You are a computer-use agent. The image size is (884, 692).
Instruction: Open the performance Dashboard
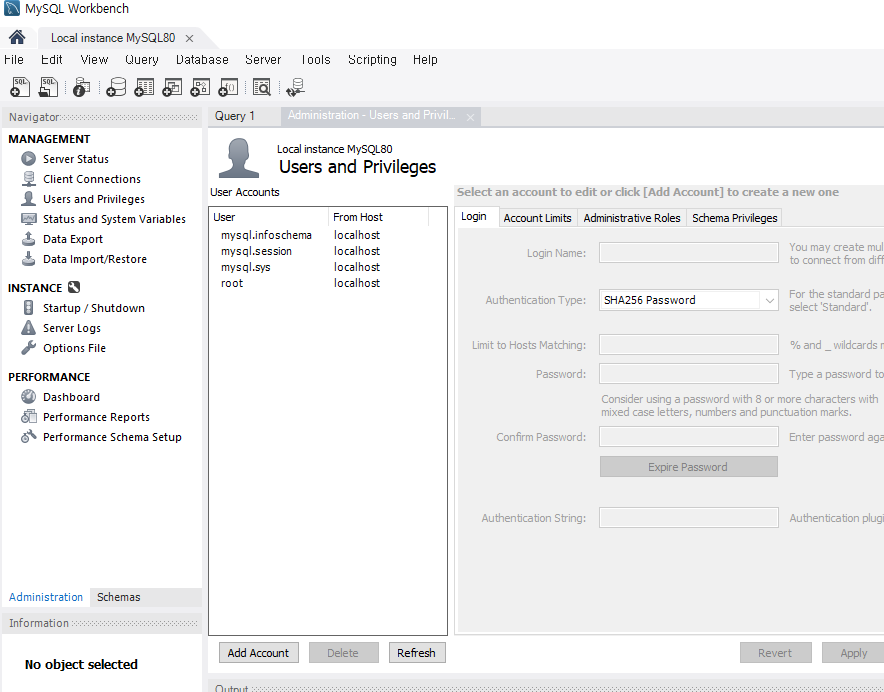(x=71, y=397)
